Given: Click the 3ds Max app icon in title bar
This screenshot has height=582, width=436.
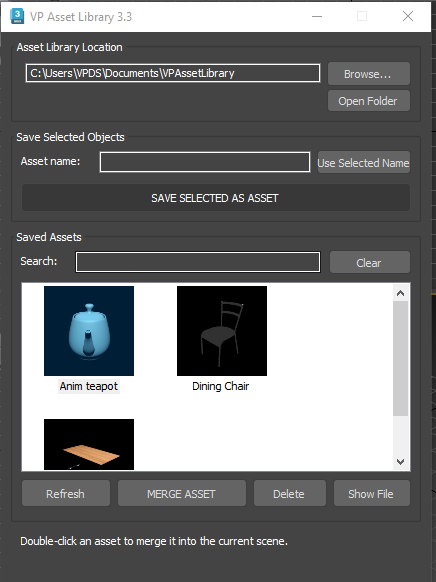Looking at the screenshot, I should [17, 16].
